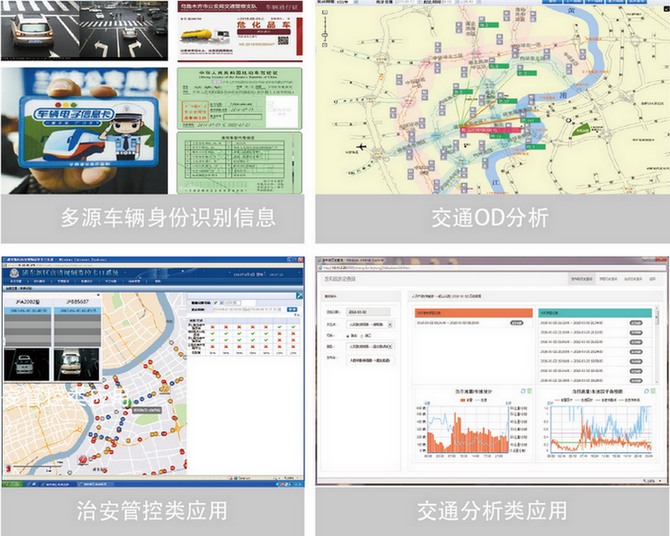Switch to the first taskbar window button
The image size is (670, 536).
point(57,484)
